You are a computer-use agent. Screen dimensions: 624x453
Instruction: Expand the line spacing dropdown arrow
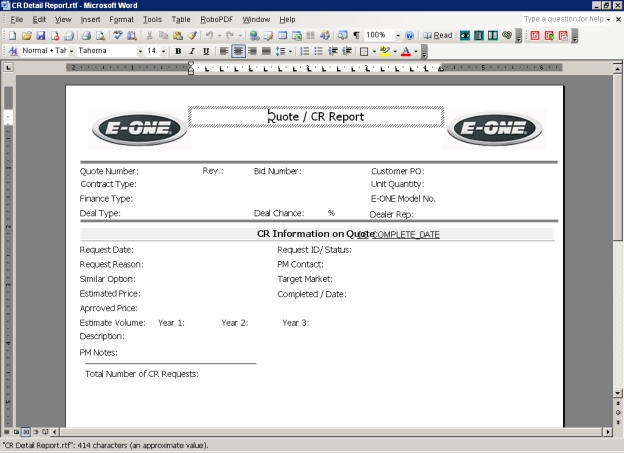tap(290, 51)
